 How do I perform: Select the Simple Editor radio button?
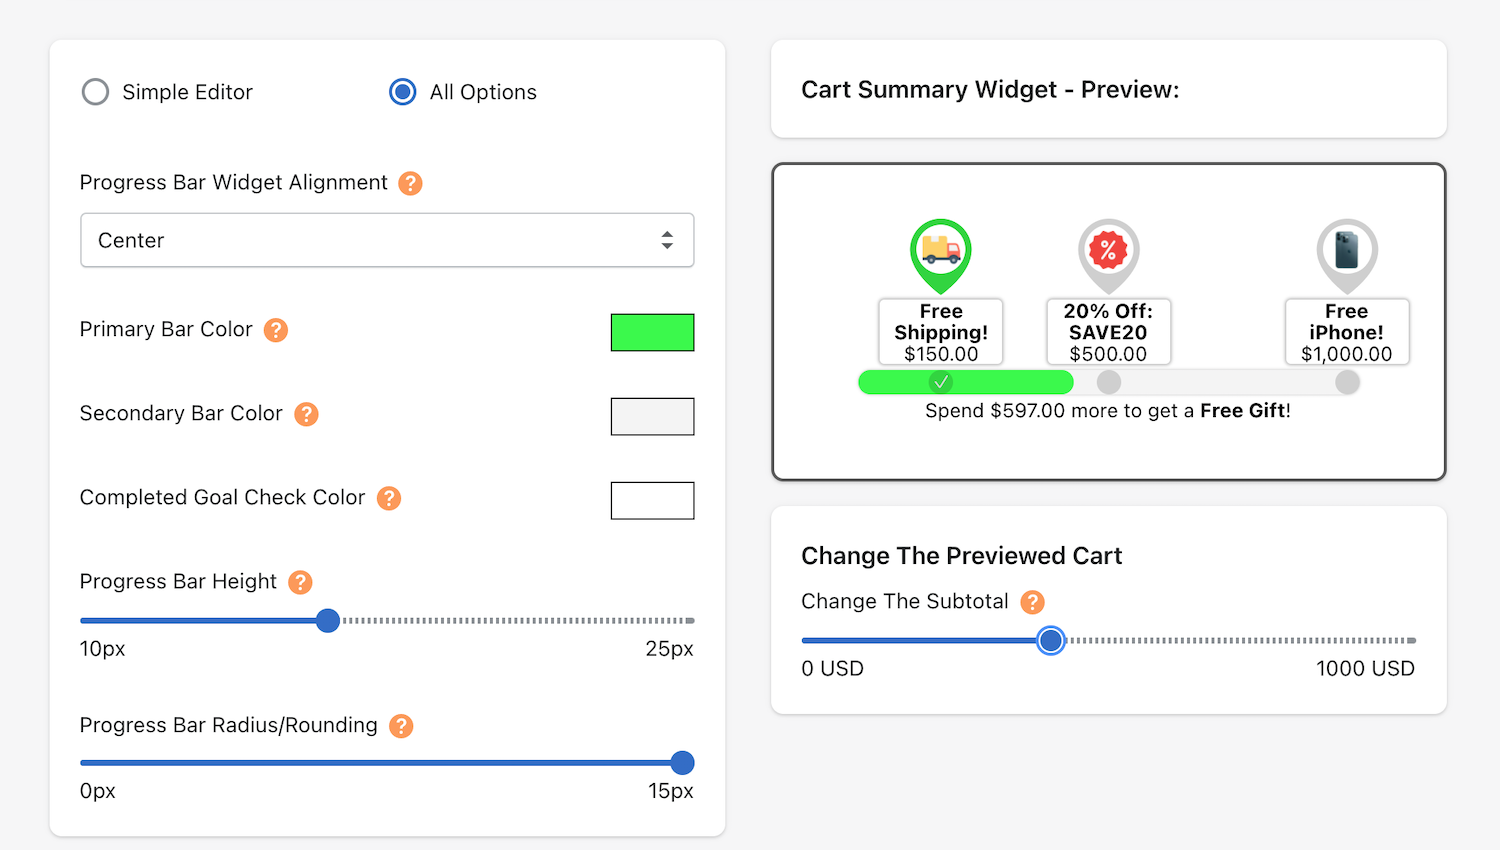click(95, 92)
